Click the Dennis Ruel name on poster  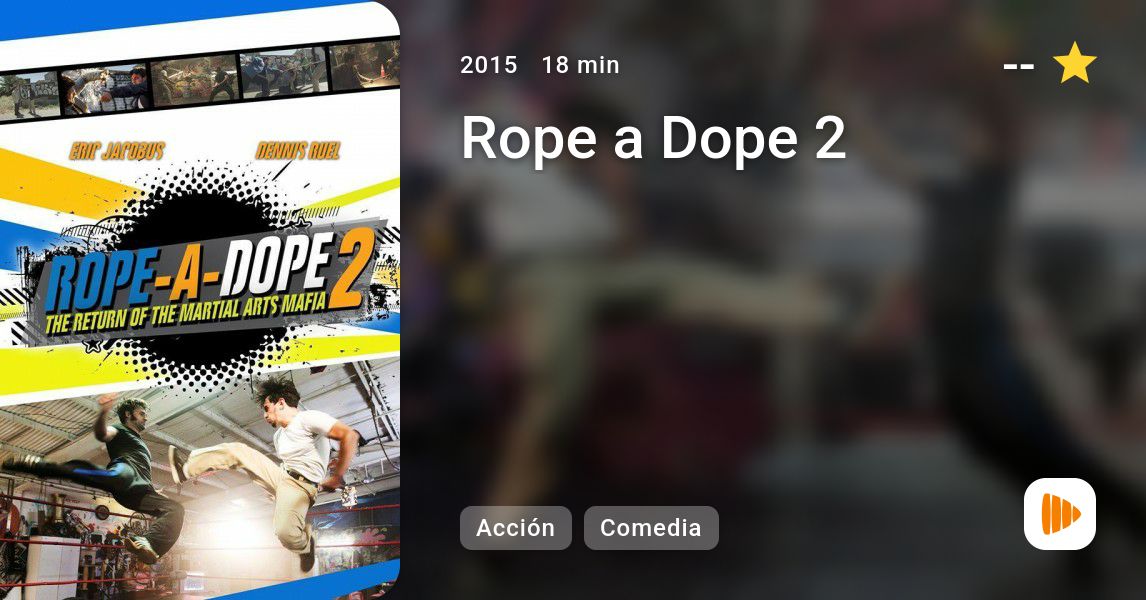coord(298,151)
